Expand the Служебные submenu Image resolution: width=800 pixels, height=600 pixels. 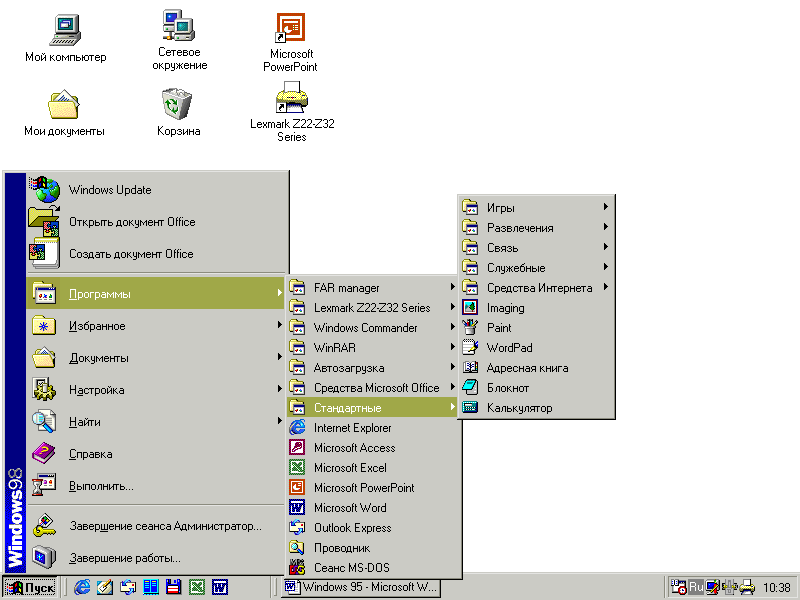(x=536, y=268)
